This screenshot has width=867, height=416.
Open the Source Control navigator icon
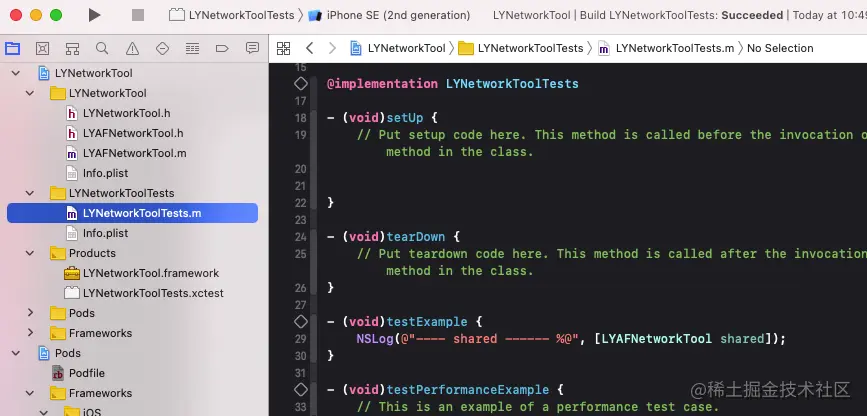click(43, 48)
